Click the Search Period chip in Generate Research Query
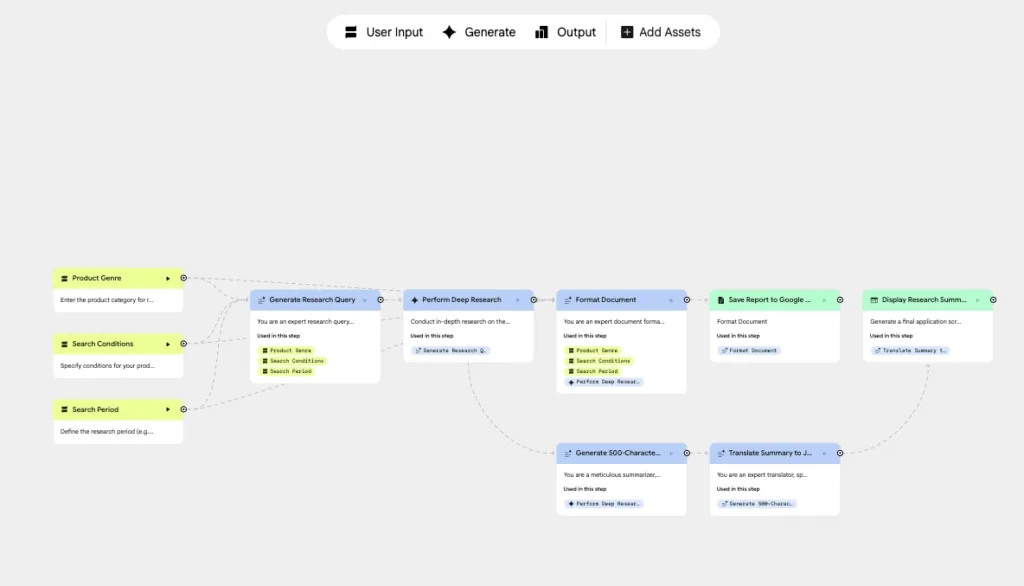Screen dimensions: 1024x586 pyautogui.click(x=291, y=371)
